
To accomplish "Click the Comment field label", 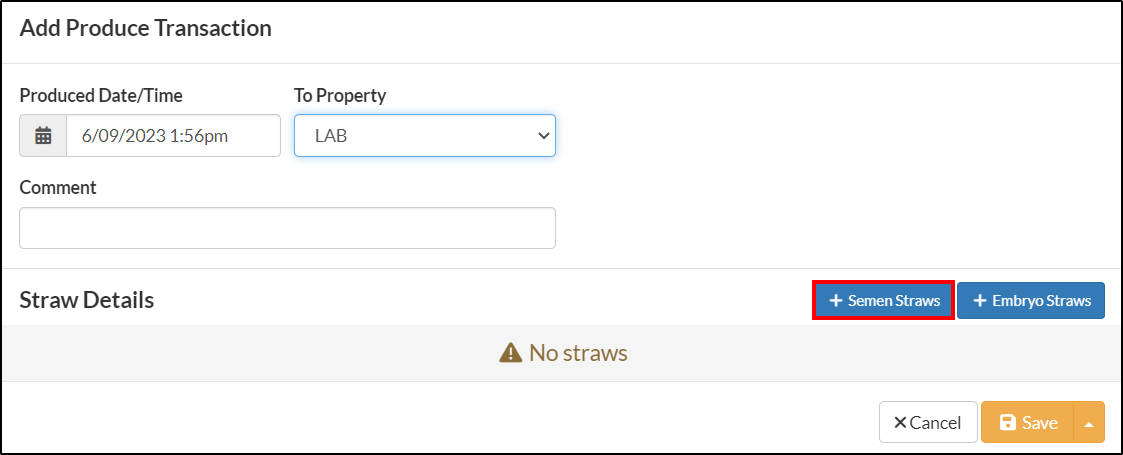I will [58, 188].
